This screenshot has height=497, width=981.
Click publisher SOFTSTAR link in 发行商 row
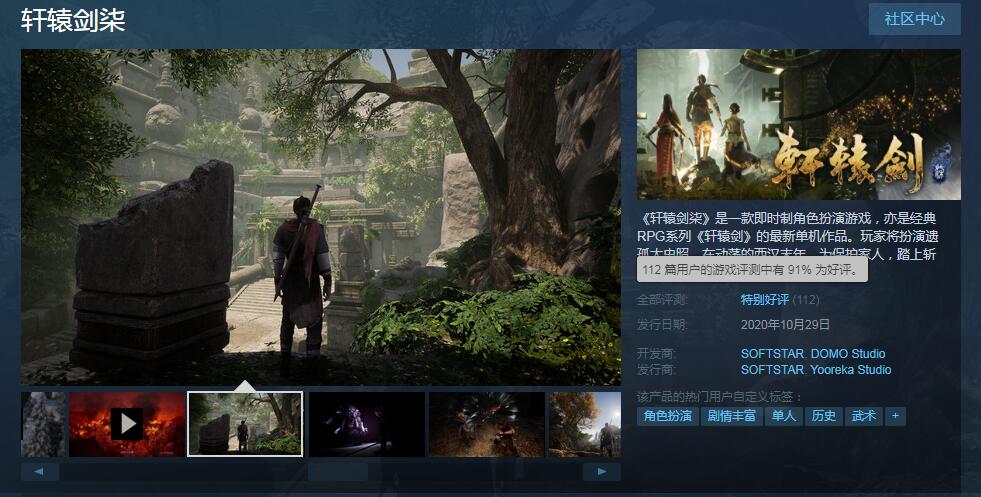coord(771,370)
